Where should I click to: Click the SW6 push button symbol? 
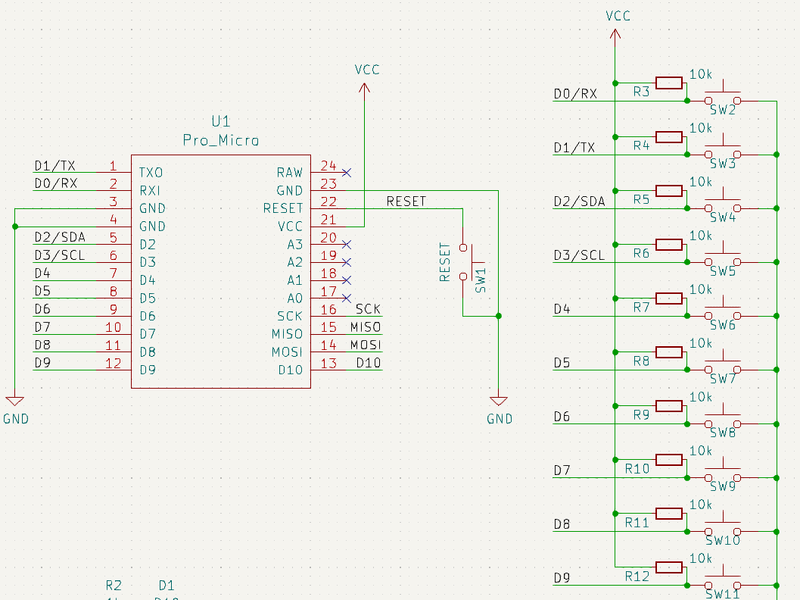pos(722,316)
